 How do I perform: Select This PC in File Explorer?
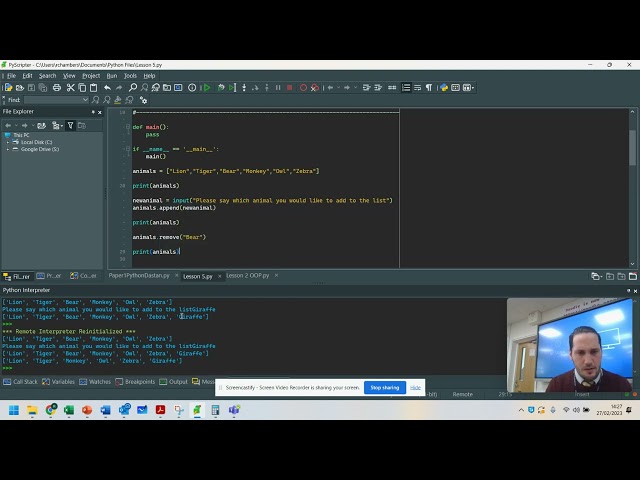point(21,135)
